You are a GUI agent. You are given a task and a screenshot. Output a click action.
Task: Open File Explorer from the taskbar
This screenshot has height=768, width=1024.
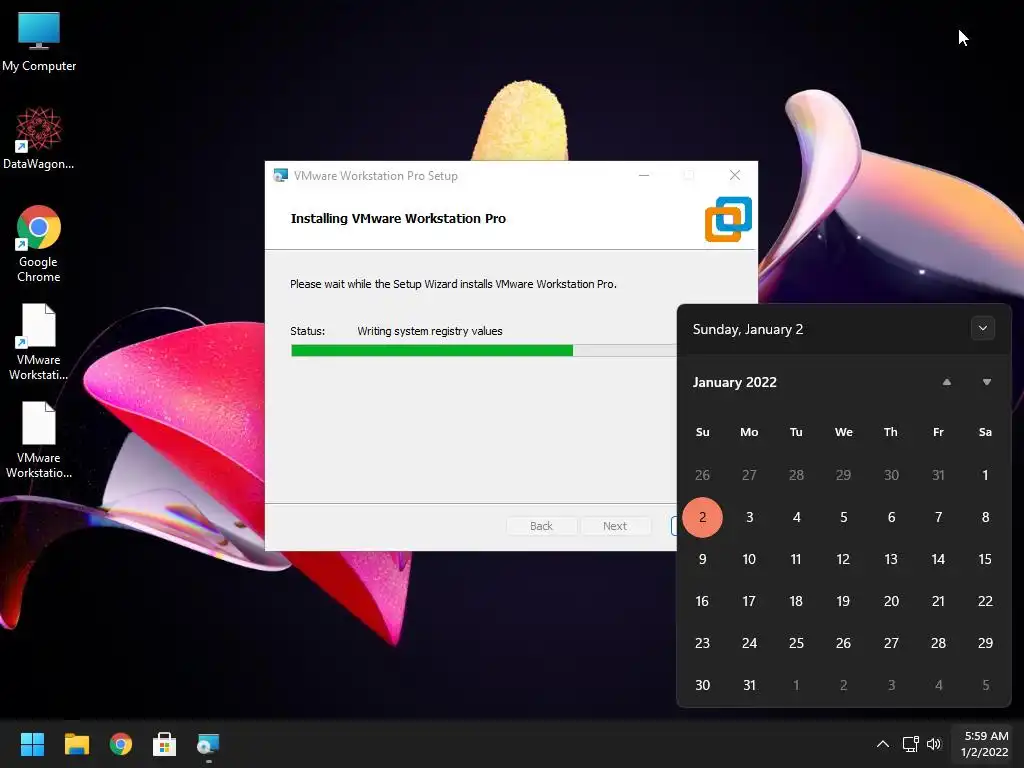tap(76, 744)
